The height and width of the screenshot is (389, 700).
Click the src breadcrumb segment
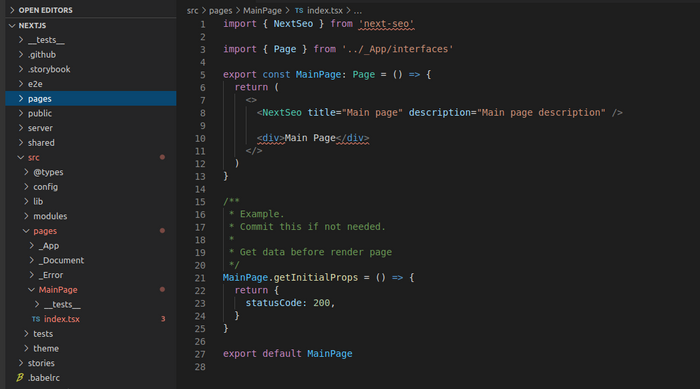192,10
